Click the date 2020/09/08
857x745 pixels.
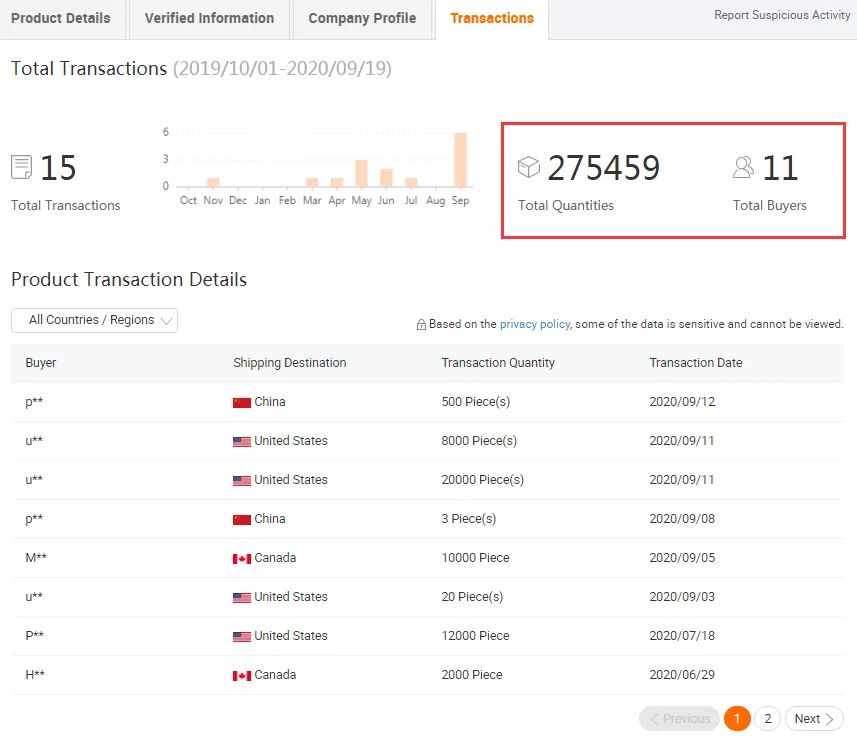682,519
